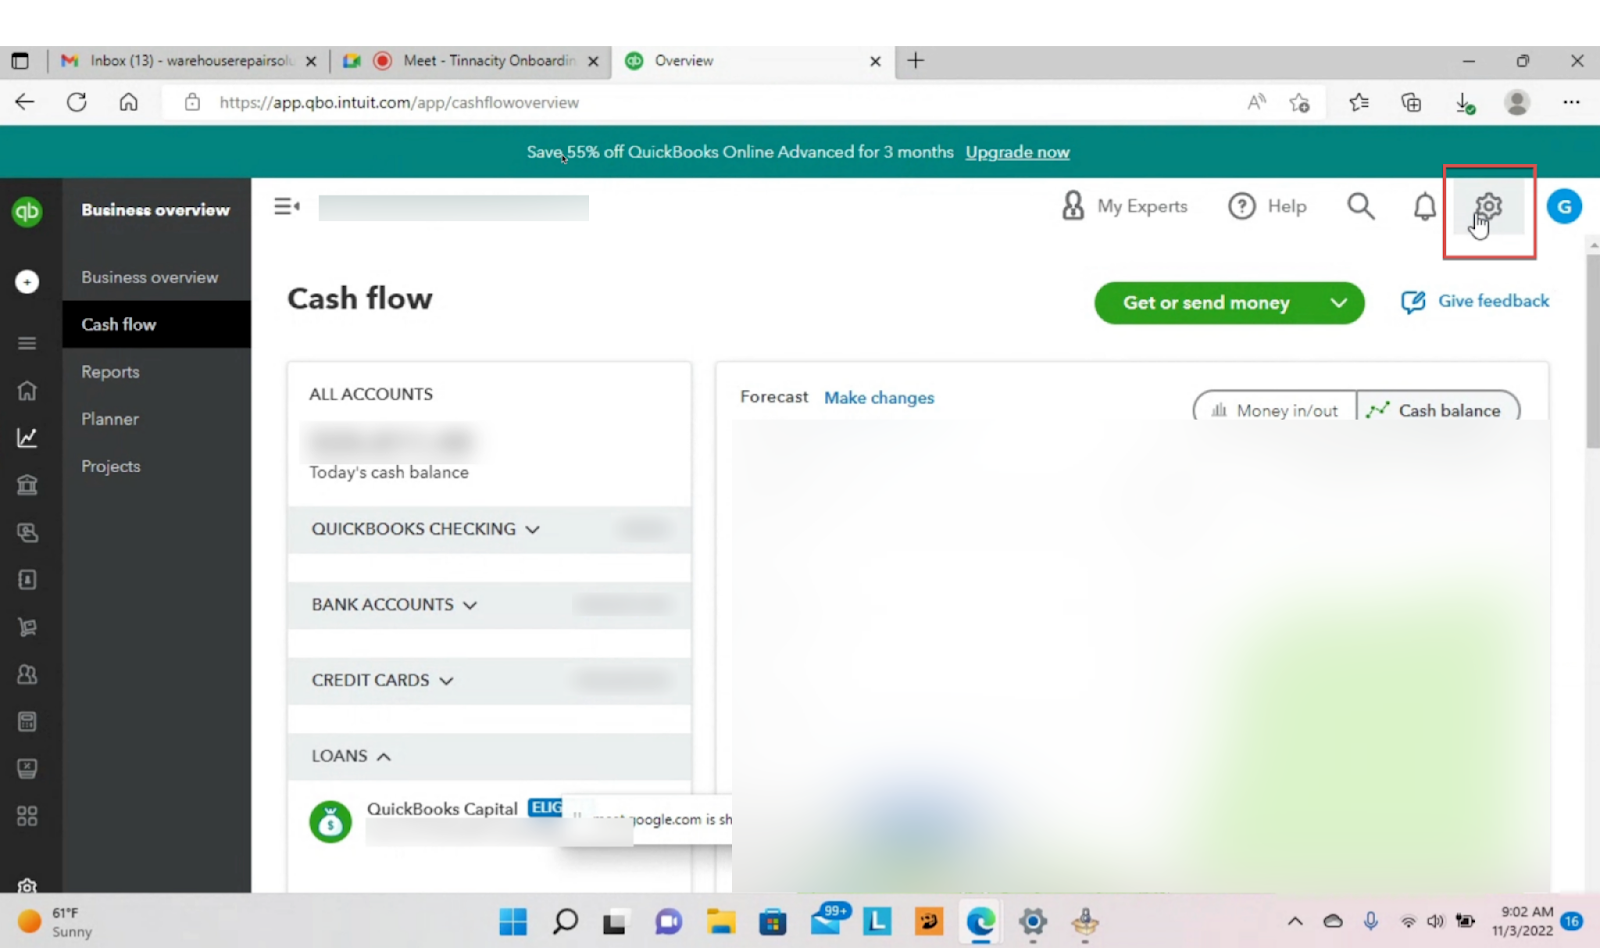Open Windows taskbar search
The width and height of the screenshot is (1600, 948).
[565, 921]
